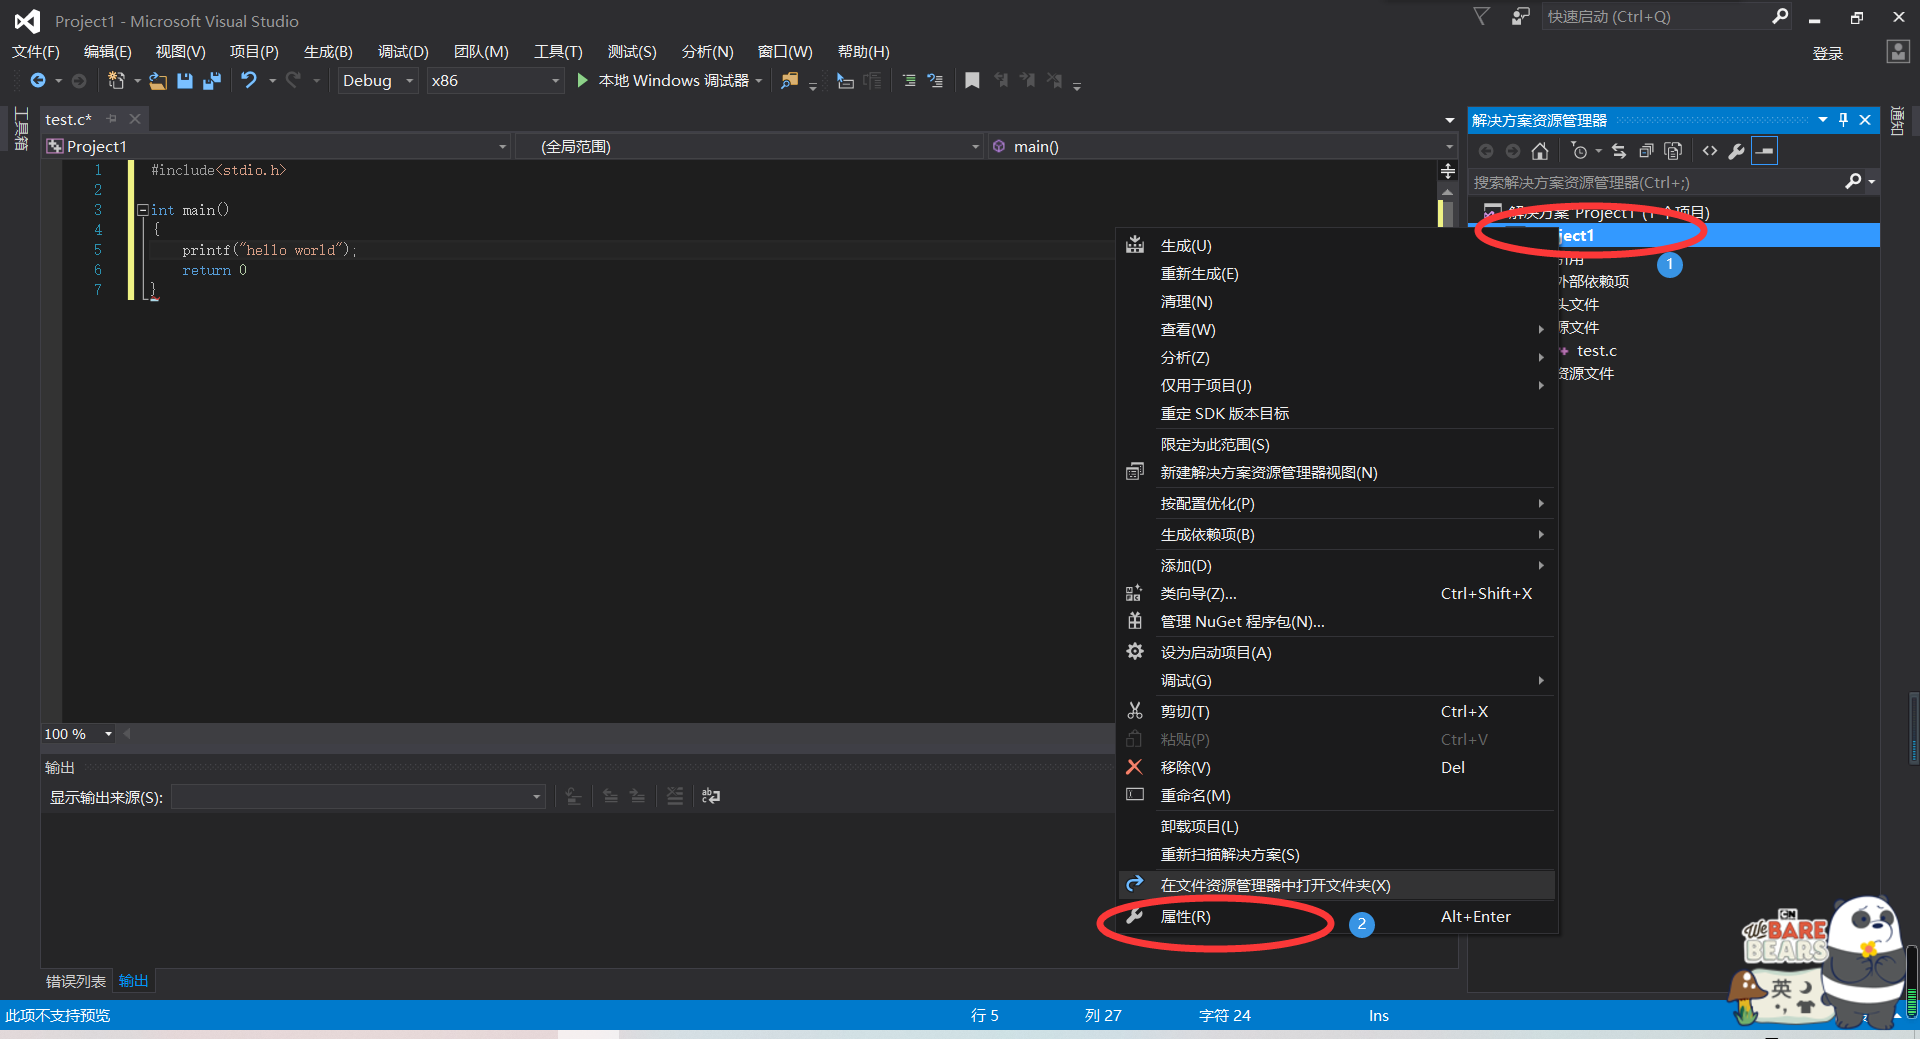Screen dimensions: 1920x1039
Task: Open the Debug configuration dropdown
Action: point(377,81)
